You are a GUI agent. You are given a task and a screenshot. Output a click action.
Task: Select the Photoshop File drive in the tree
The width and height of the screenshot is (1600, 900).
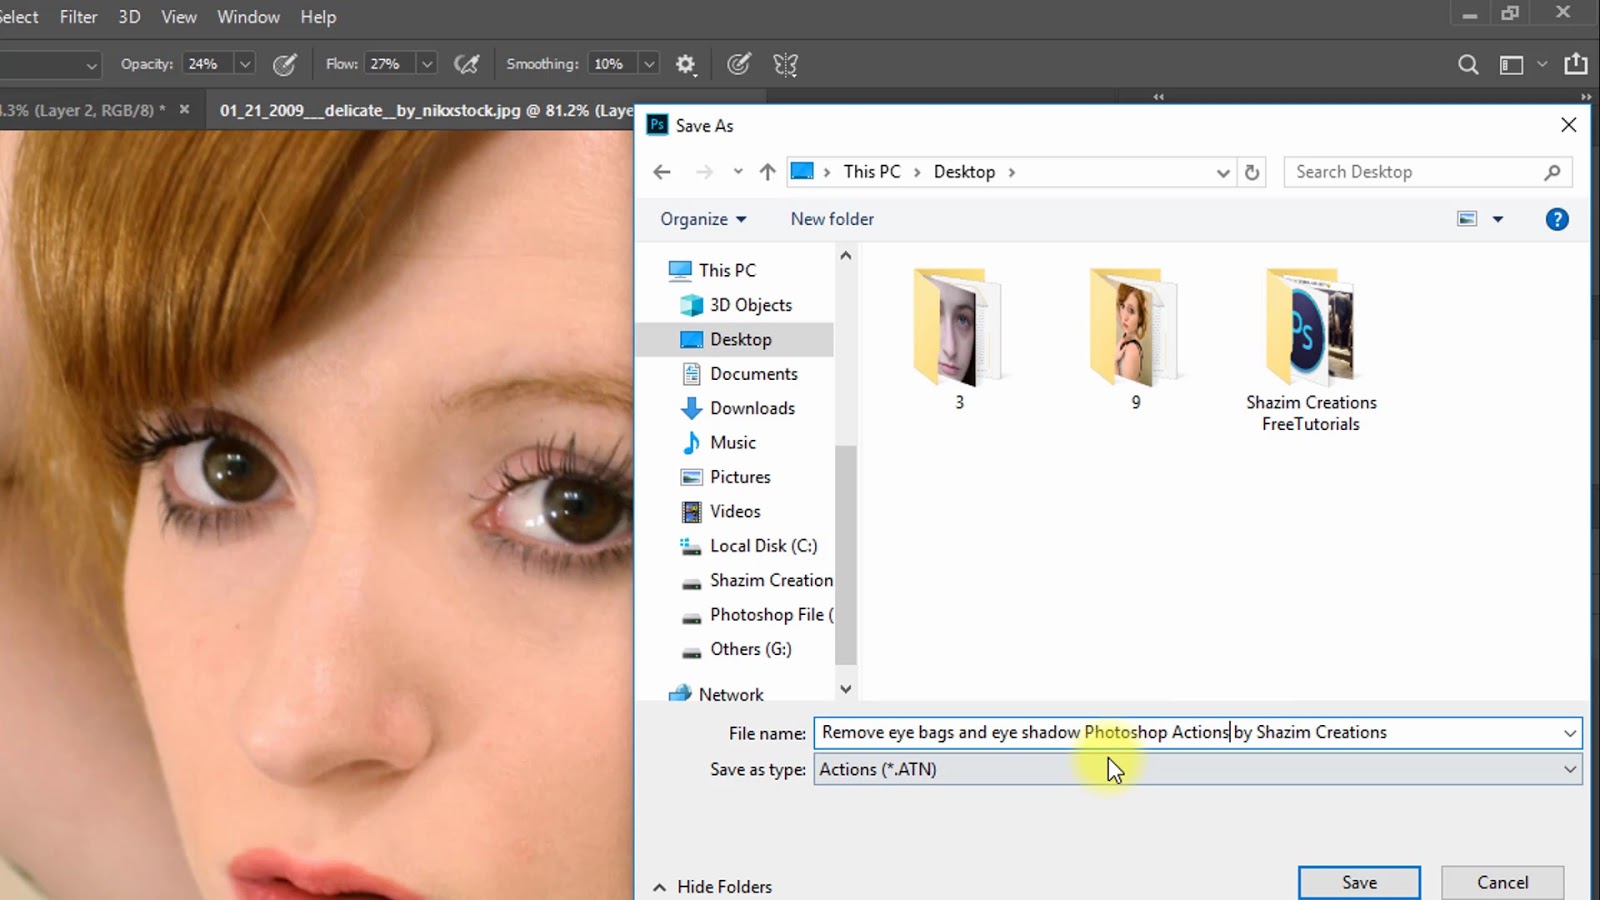click(x=770, y=615)
